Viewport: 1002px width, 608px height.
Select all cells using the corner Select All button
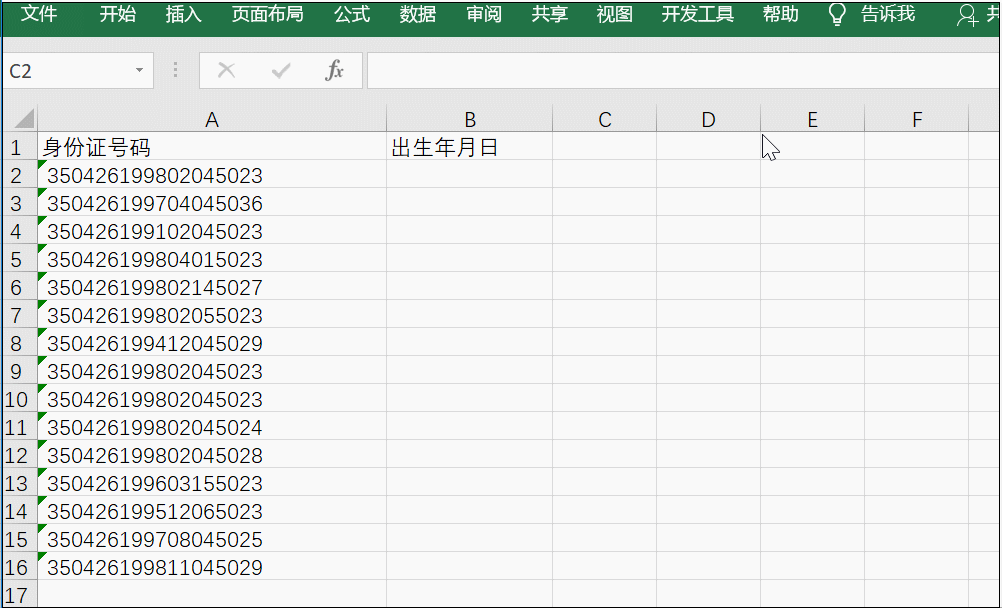pos(20,118)
